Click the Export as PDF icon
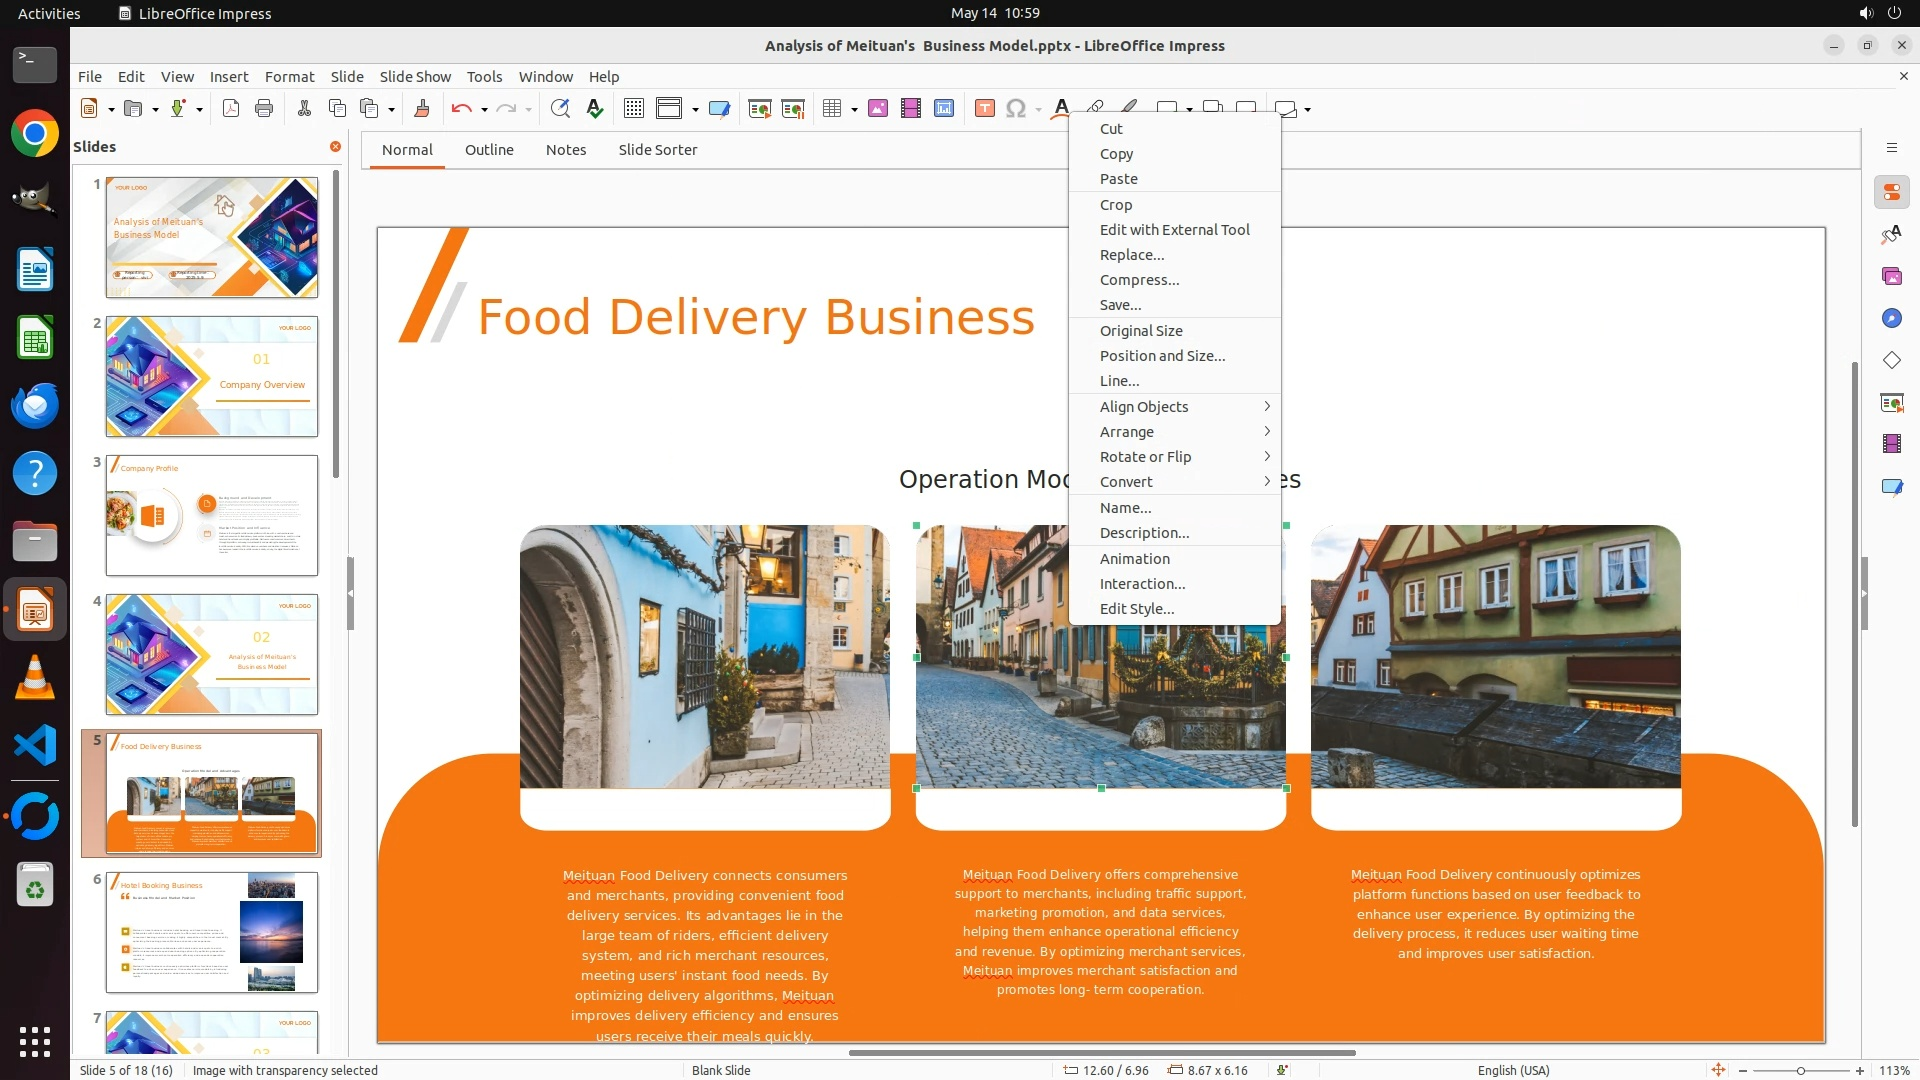This screenshot has height=1080, width=1920. pyautogui.click(x=231, y=109)
